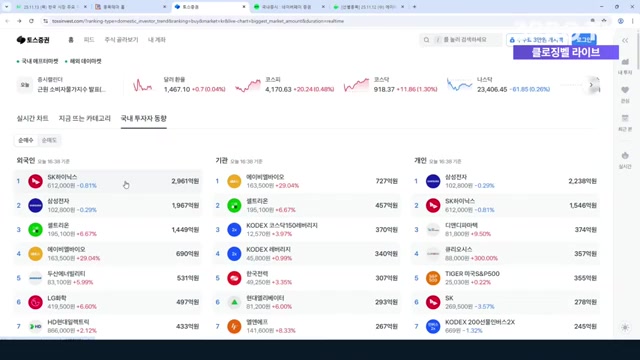This screenshot has height=360, width=640.
Task: Open 달러 환율 index card
Action: tap(179, 85)
